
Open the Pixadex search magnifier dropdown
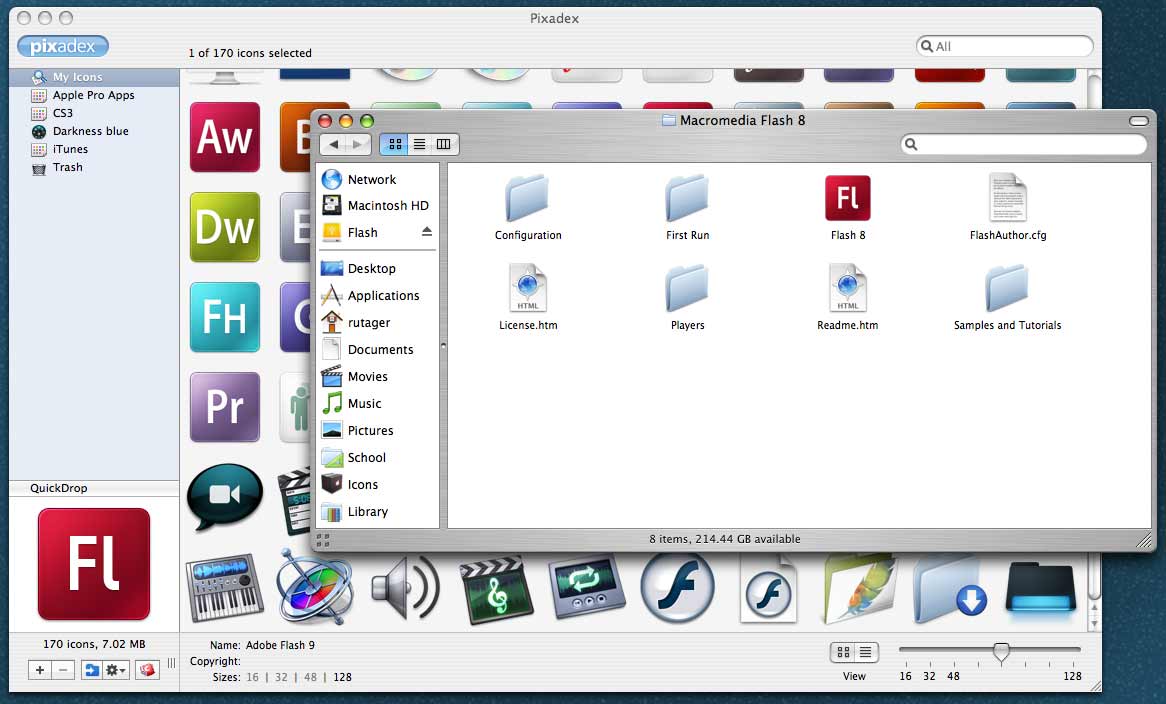click(x=927, y=46)
